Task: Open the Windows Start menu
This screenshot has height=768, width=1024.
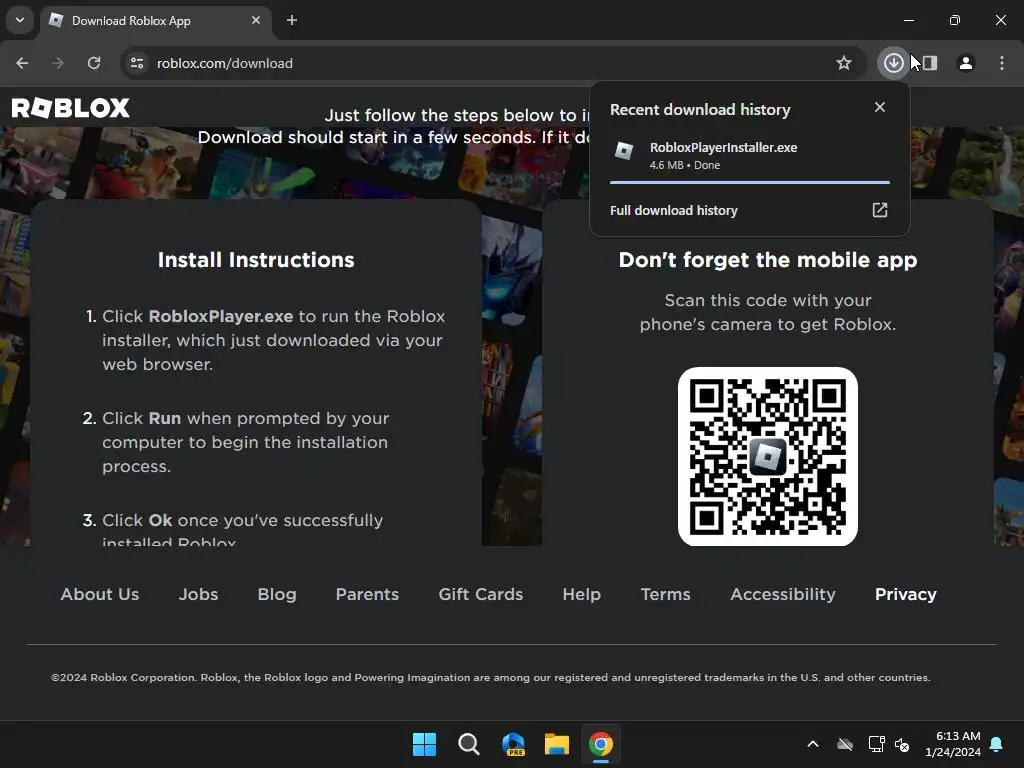Action: click(424, 744)
